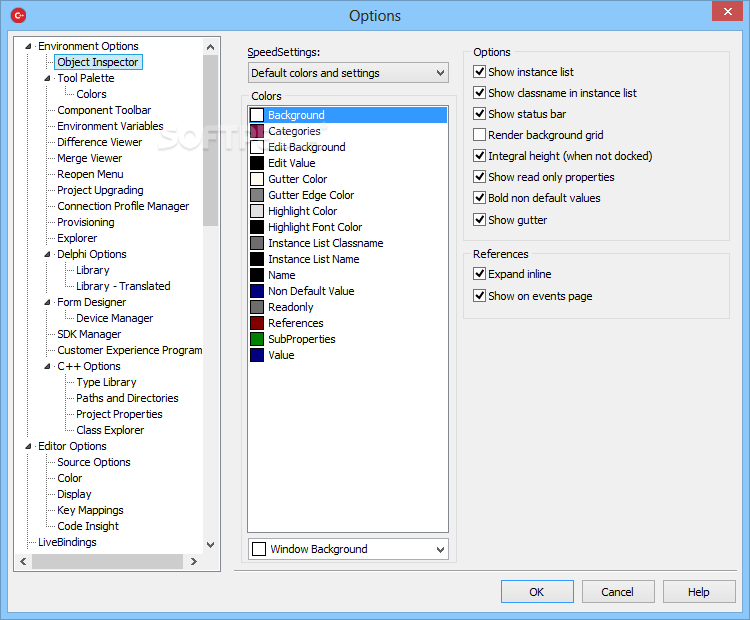Image resolution: width=750 pixels, height=620 pixels.
Task: Select the green SubProperties color swatch
Action: tap(257, 339)
